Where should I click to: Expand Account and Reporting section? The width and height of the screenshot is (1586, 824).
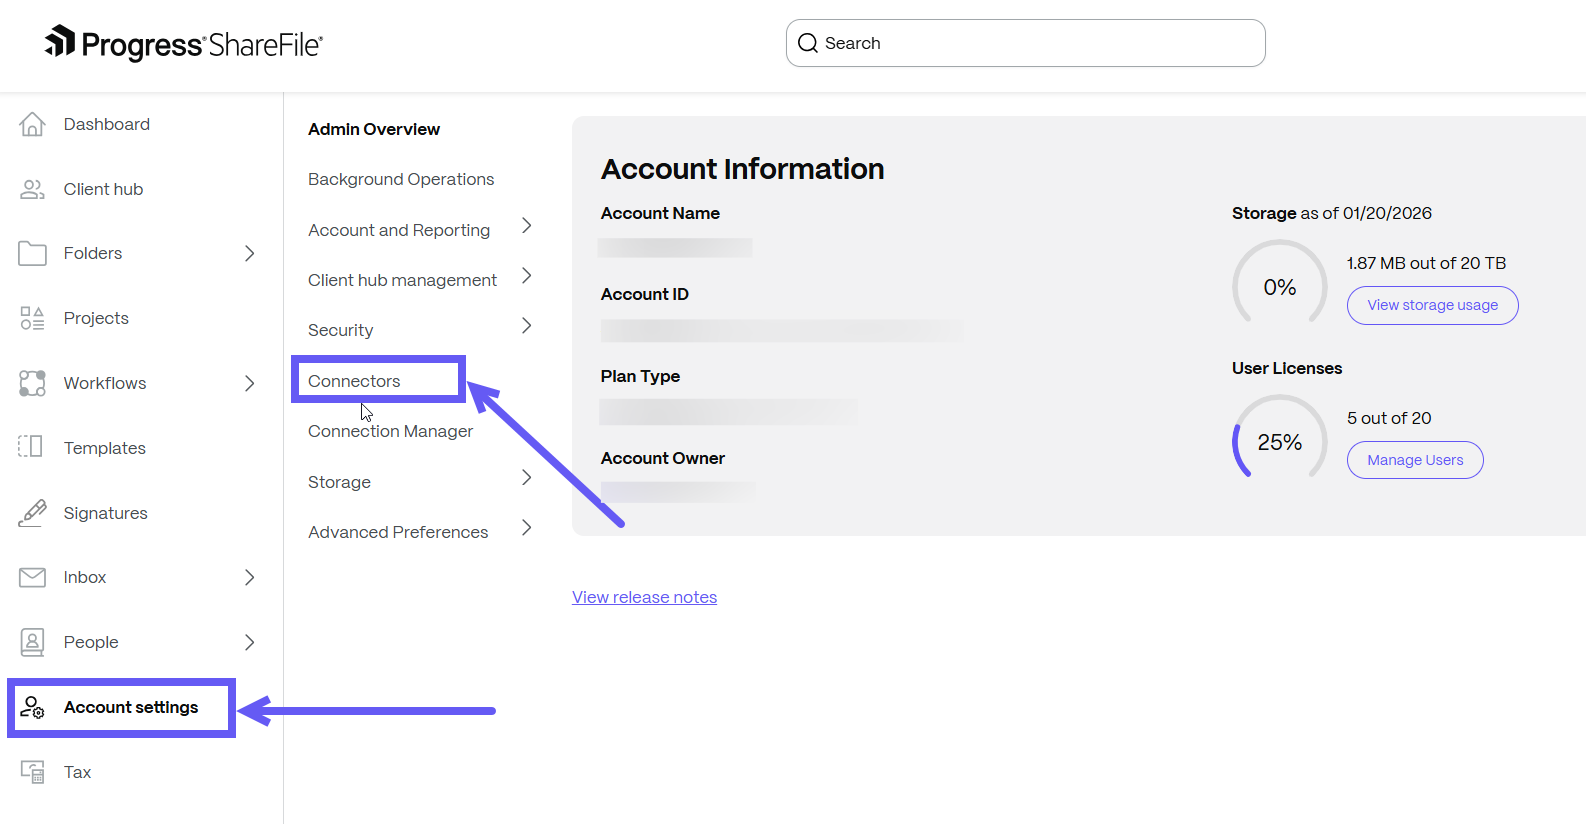point(527,226)
